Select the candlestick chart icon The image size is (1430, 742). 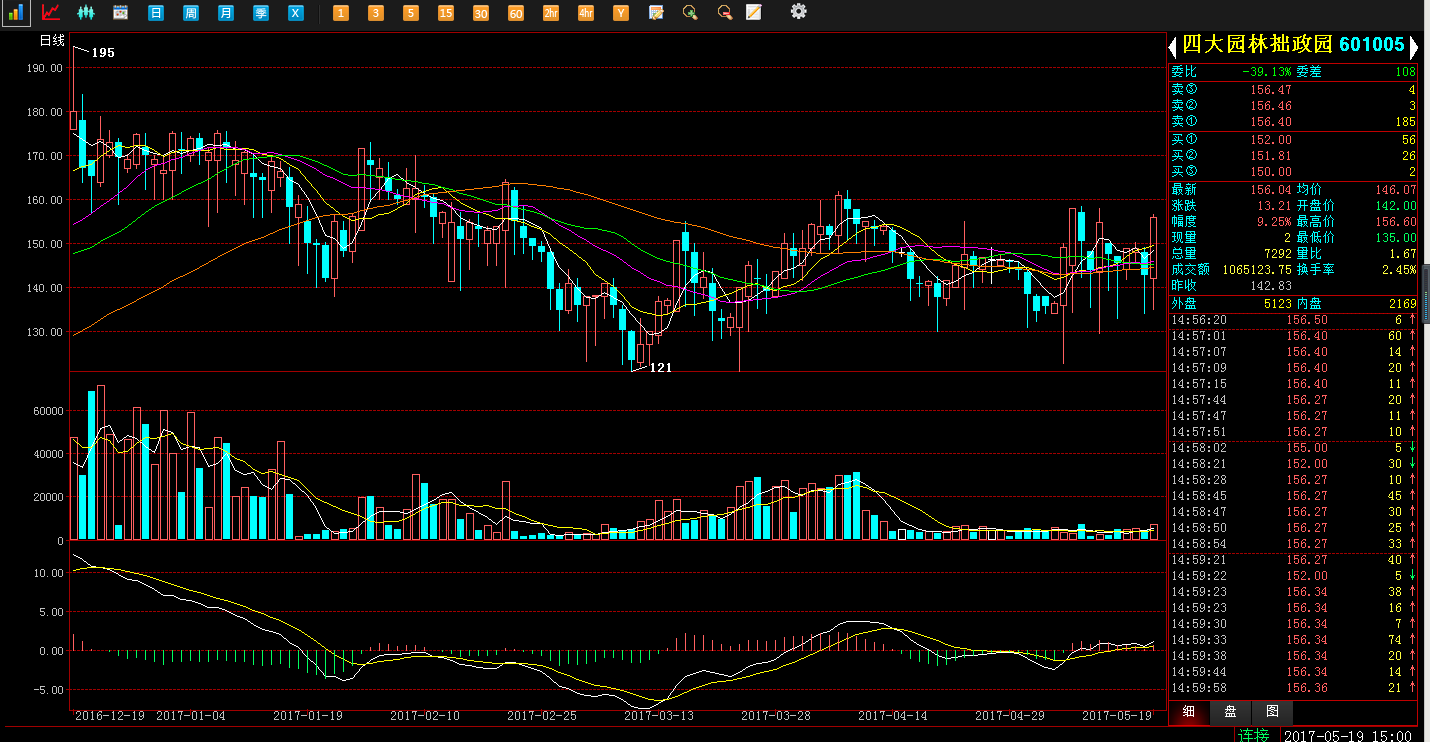(86, 12)
